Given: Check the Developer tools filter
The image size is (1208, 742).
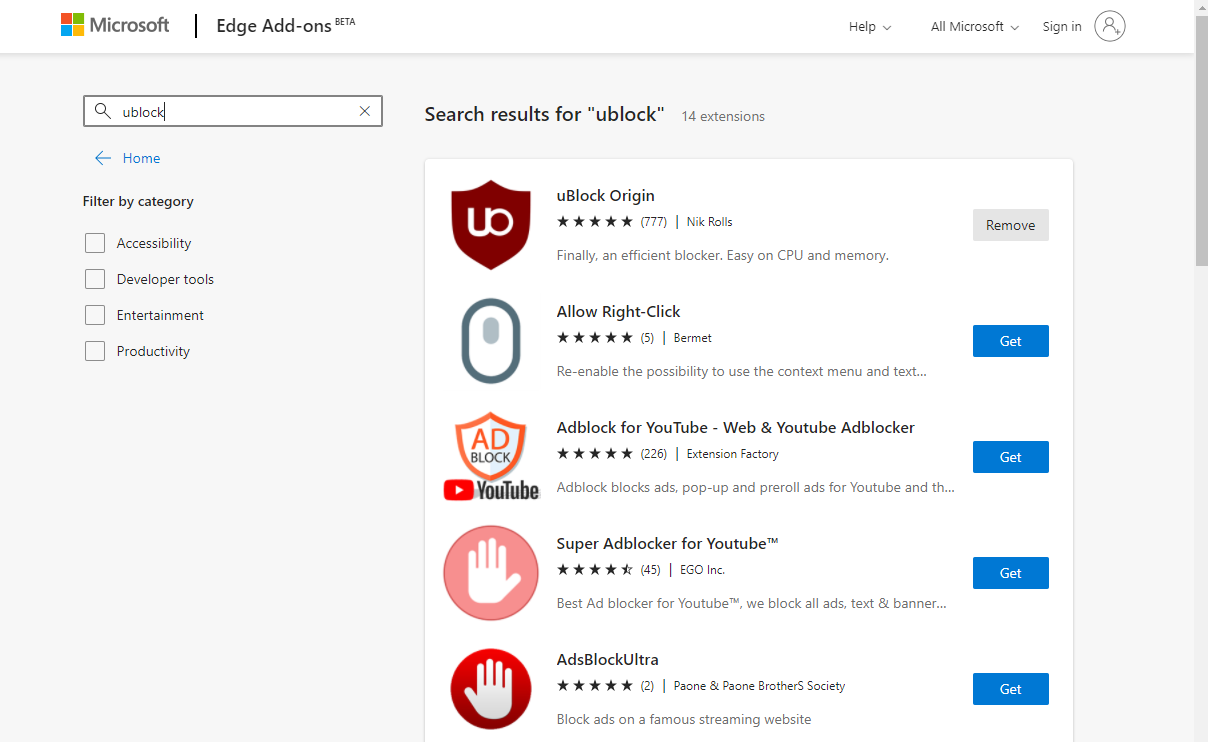Looking at the screenshot, I should [95, 279].
